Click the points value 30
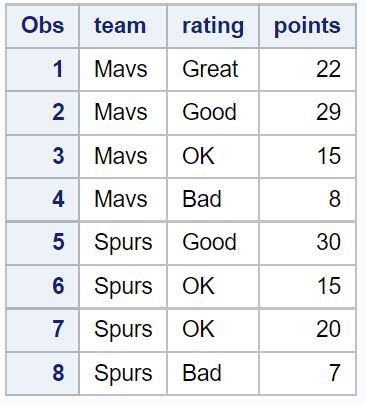 pyautogui.click(x=307, y=243)
